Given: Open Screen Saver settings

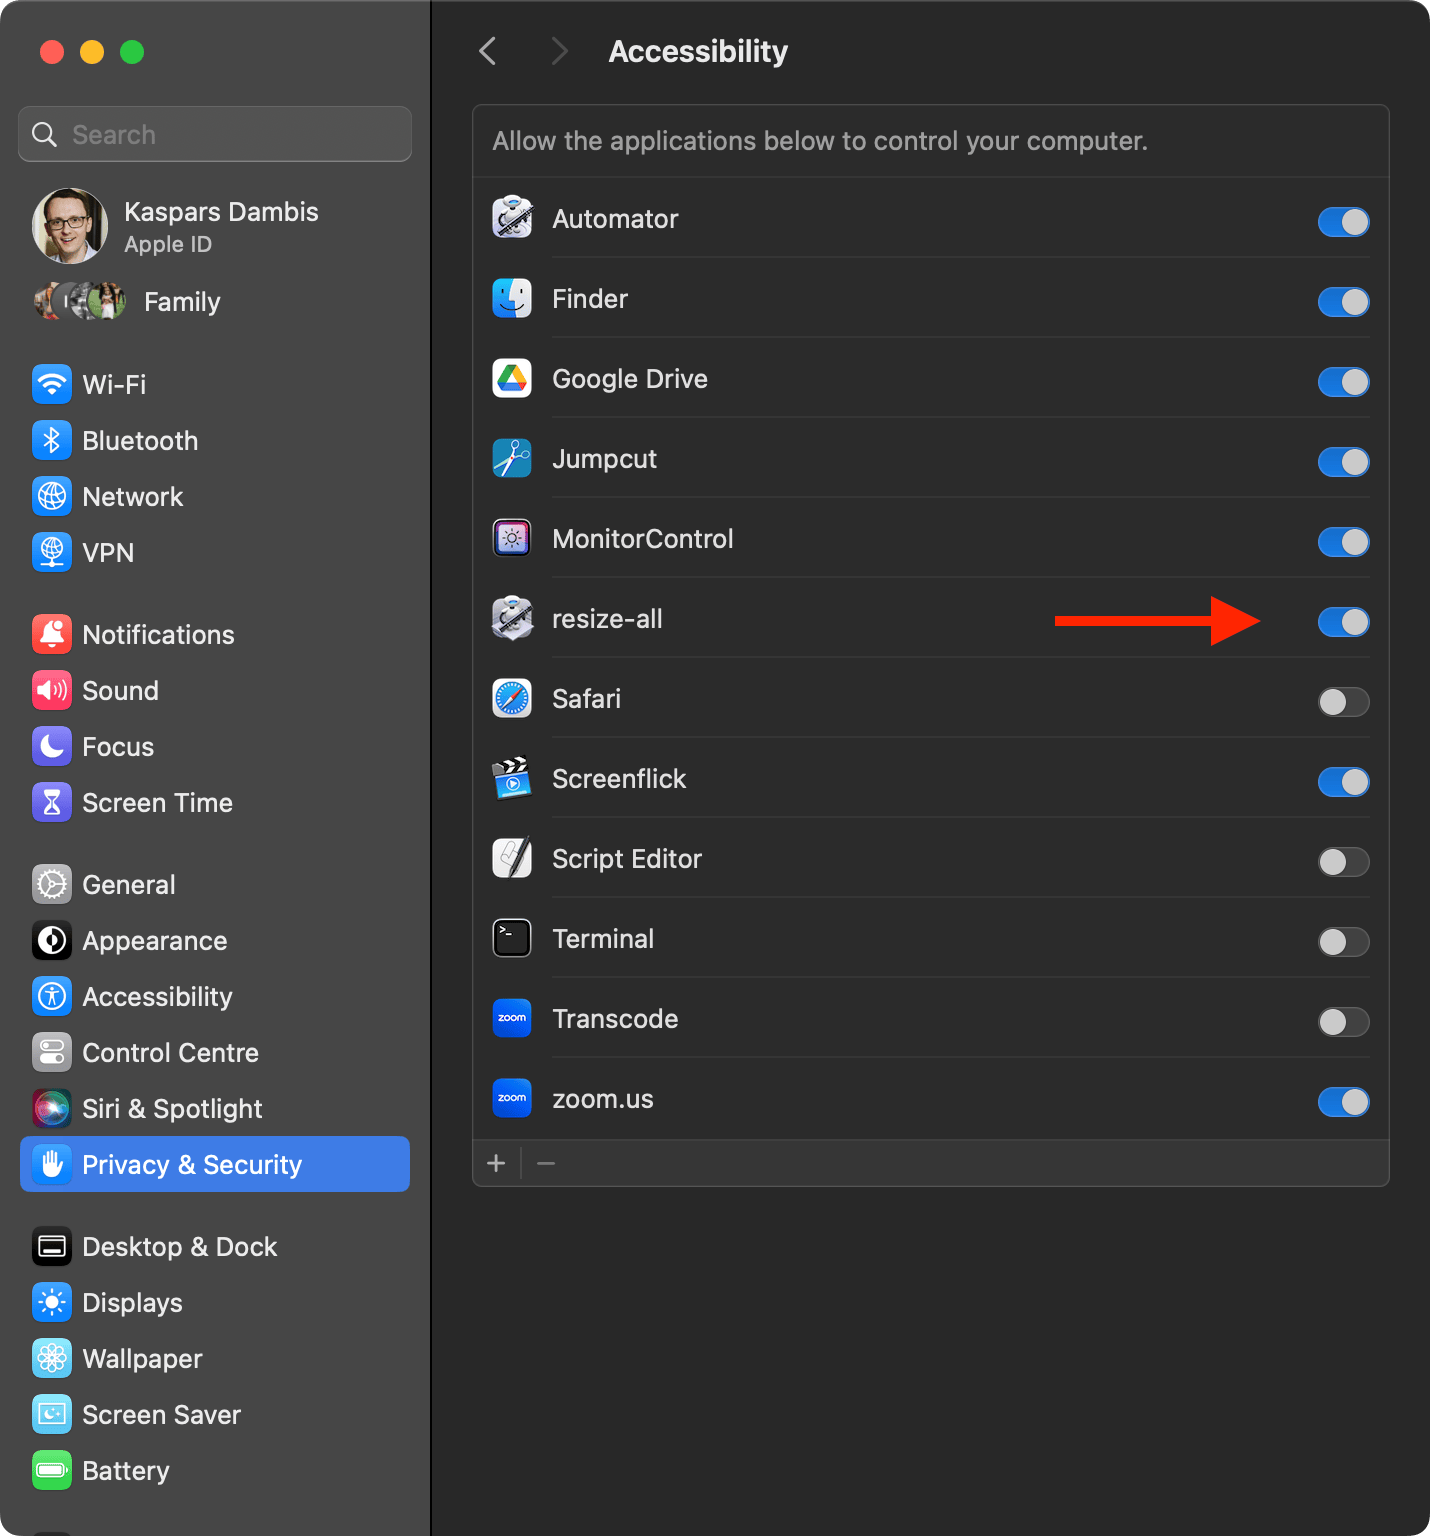Looking at the screenshot, I should [215, 1414].
